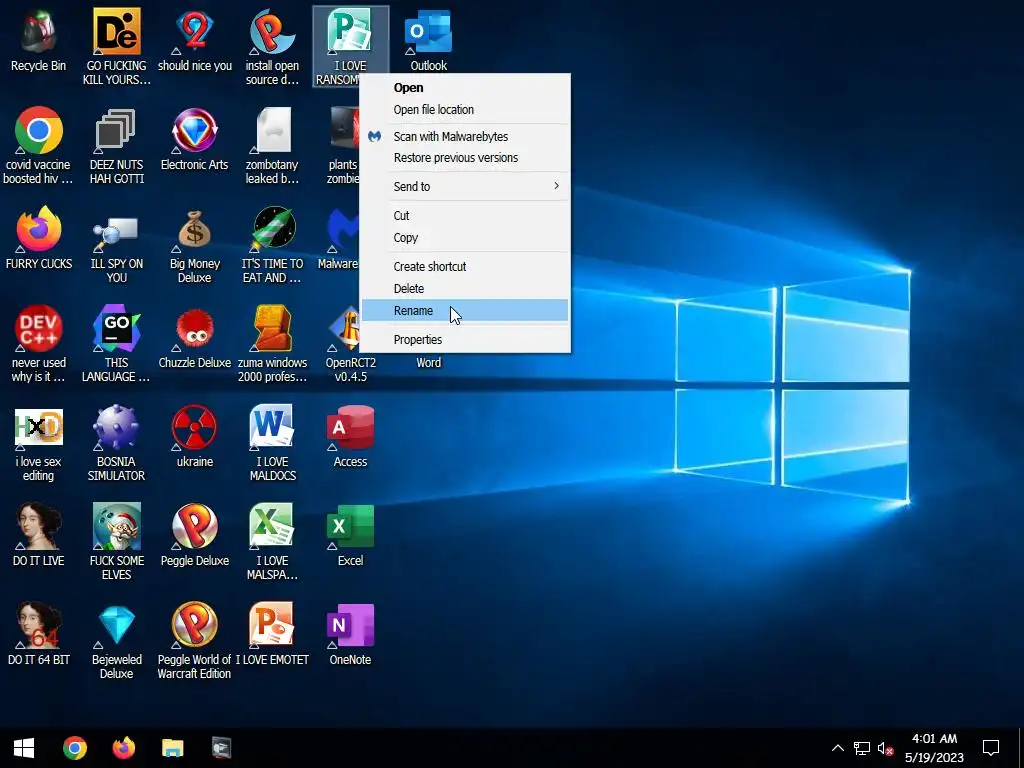The width and height of the screenshot is (1024, 768).
Task: Launch Chrome from the taskbar
Action: pos(74,748)
